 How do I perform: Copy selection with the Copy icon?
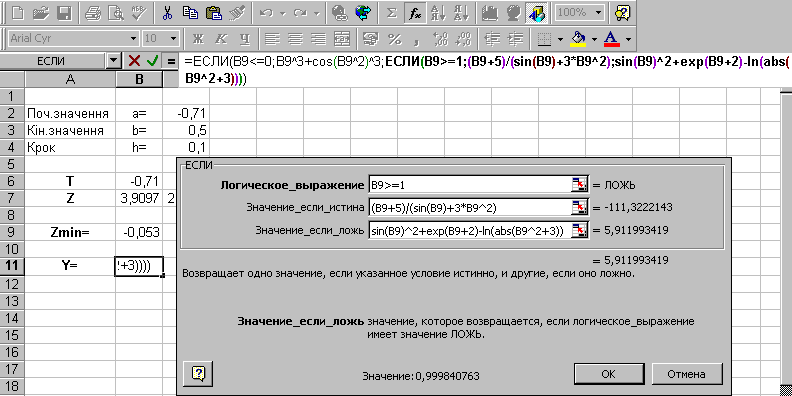(191, 13)
